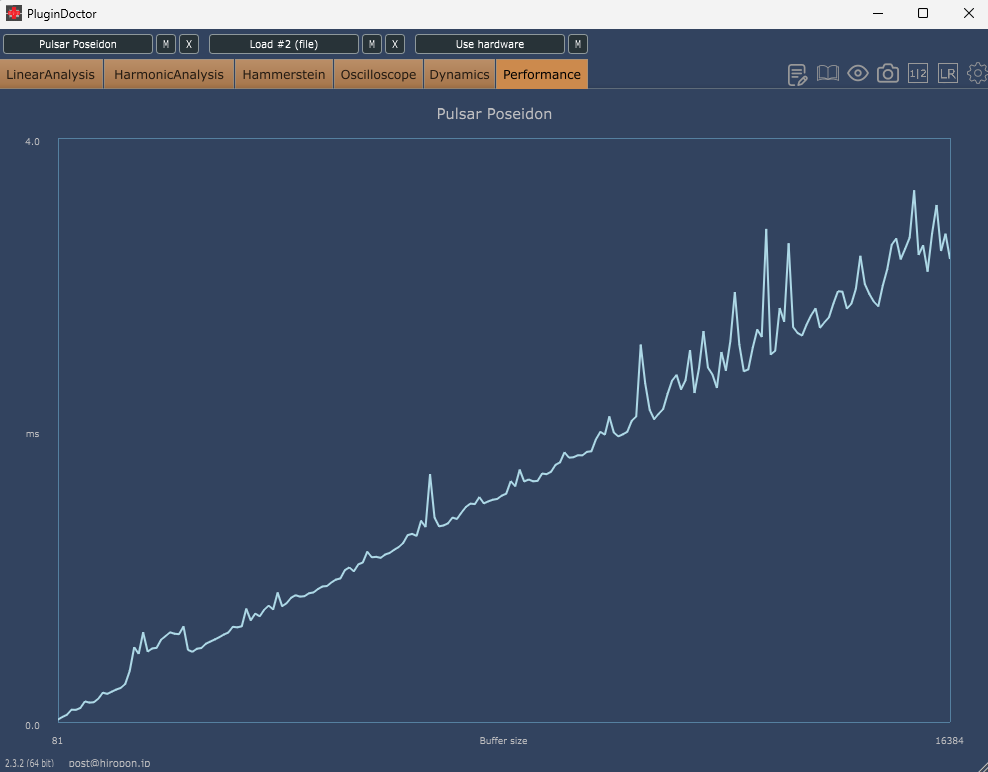Click Load #2 (file) button

click(284, 44)
